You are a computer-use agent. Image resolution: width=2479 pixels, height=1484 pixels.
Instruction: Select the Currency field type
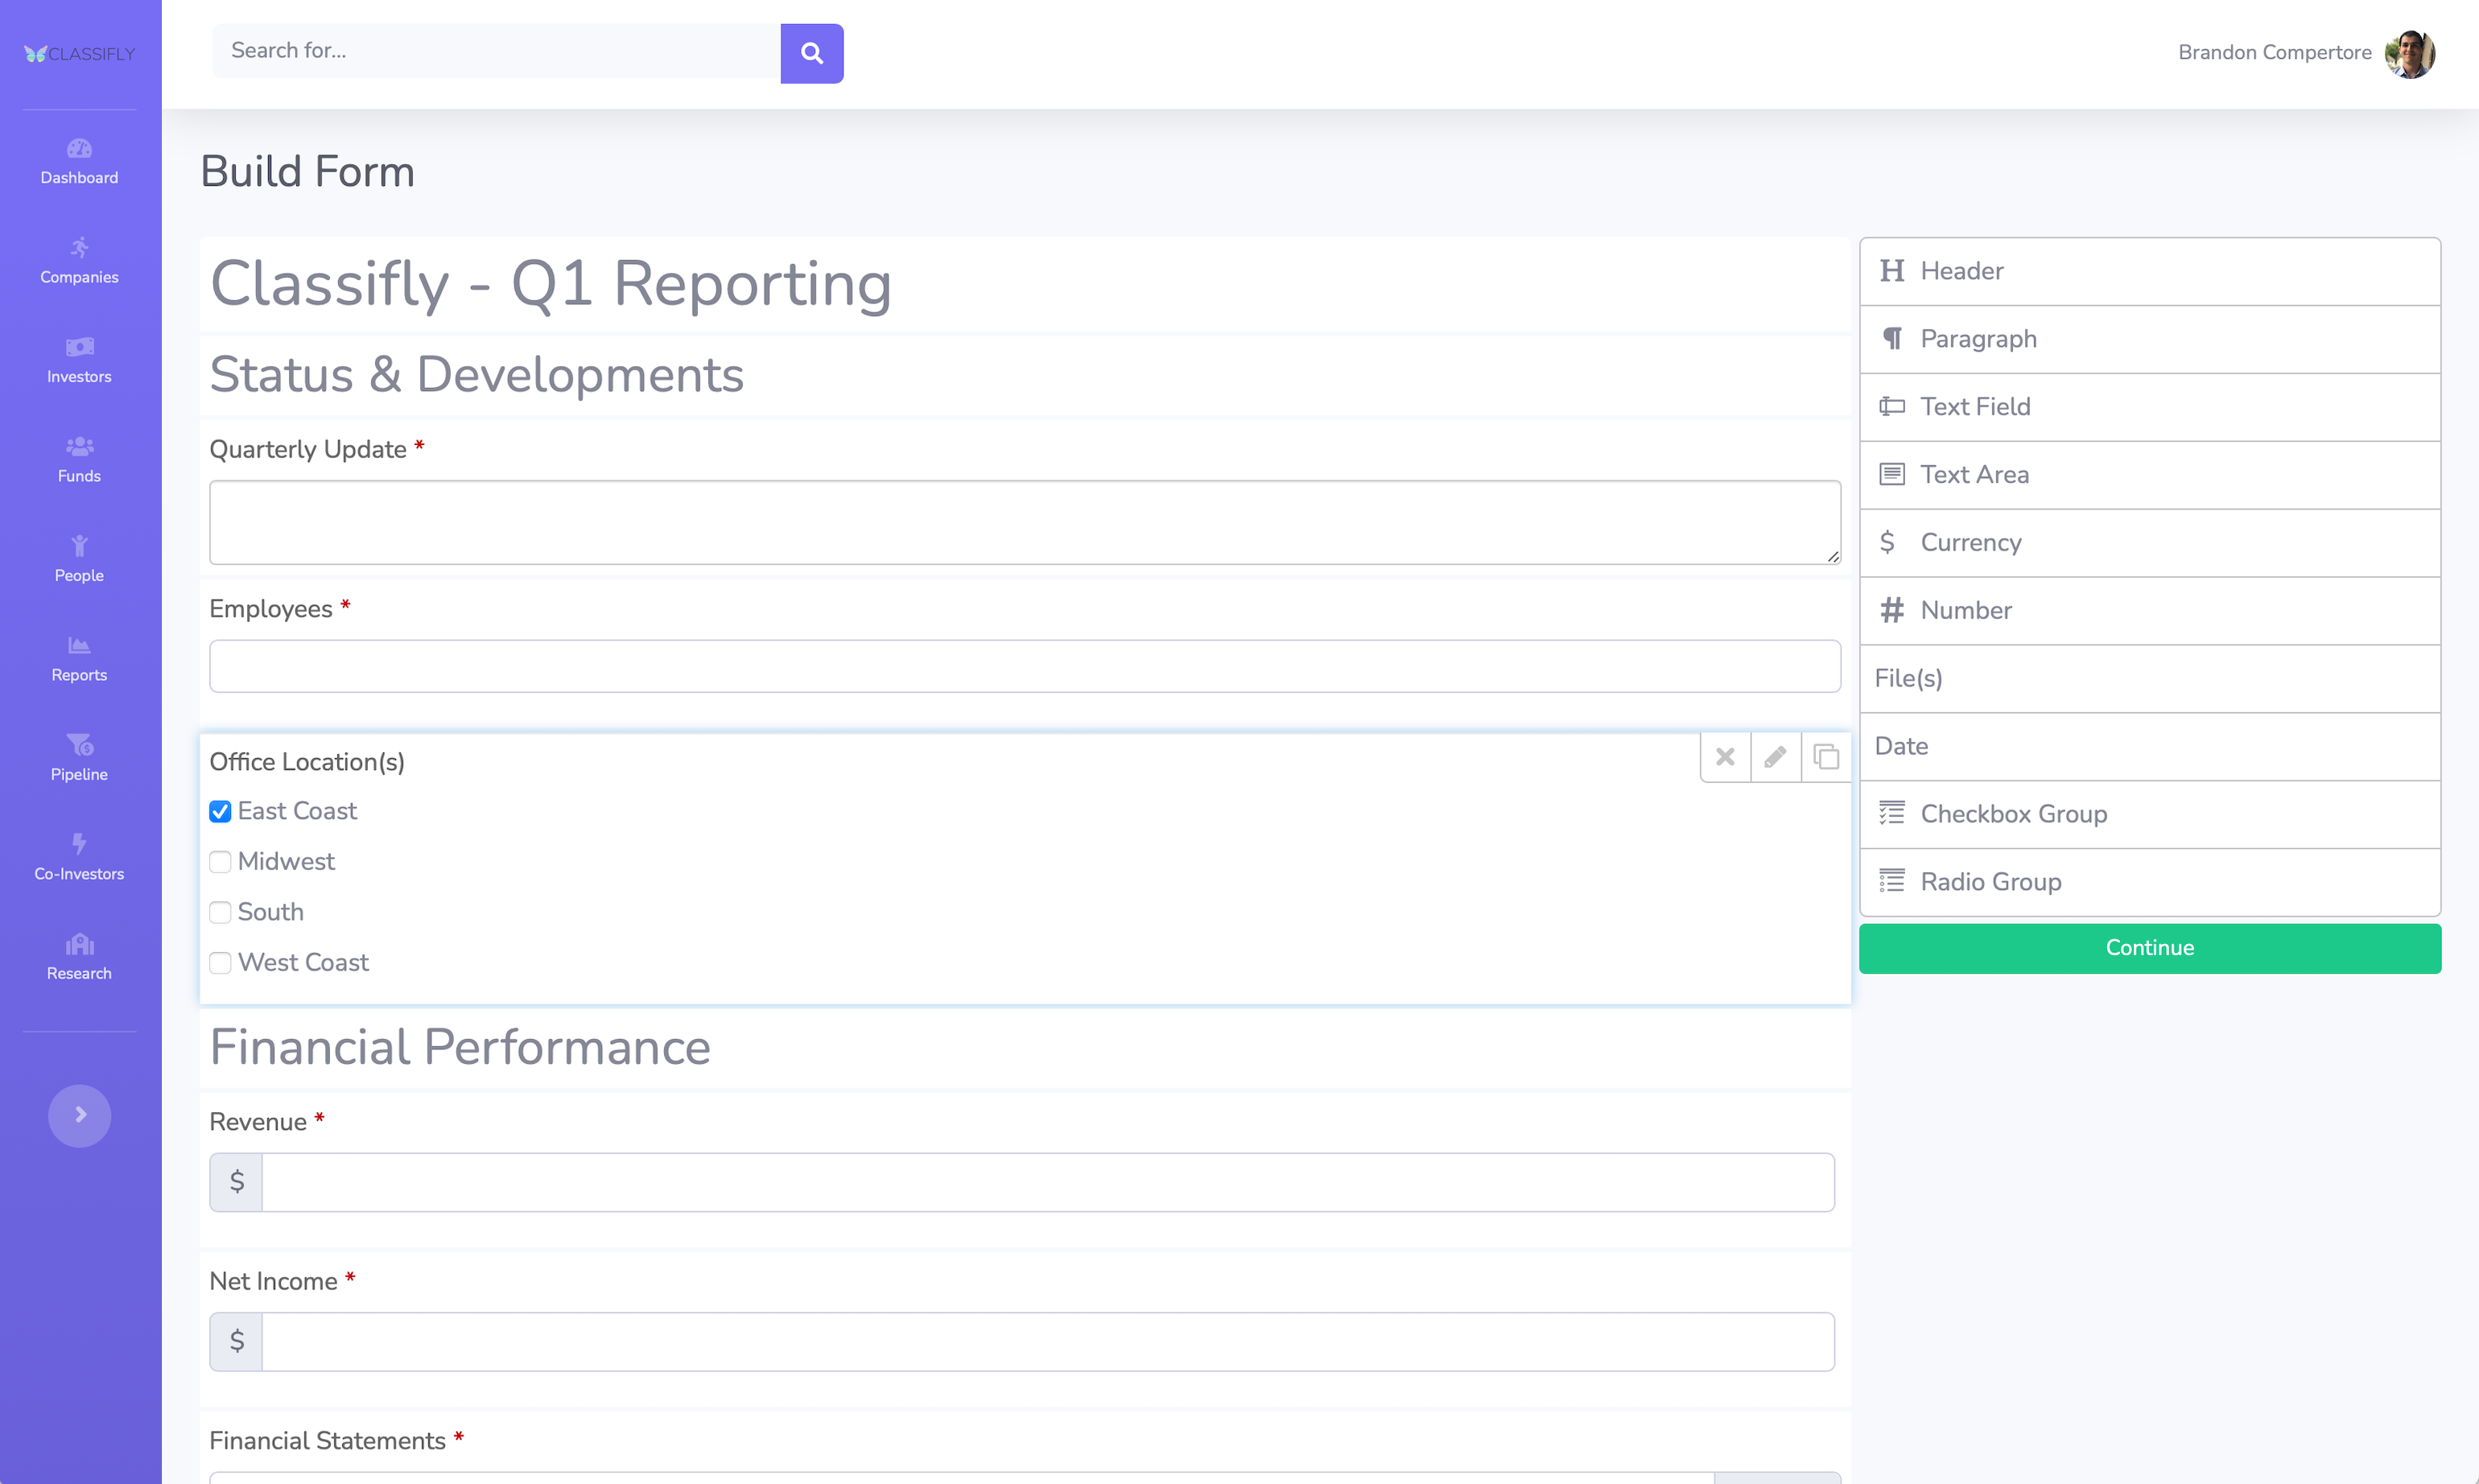(x=2148, y=542)
